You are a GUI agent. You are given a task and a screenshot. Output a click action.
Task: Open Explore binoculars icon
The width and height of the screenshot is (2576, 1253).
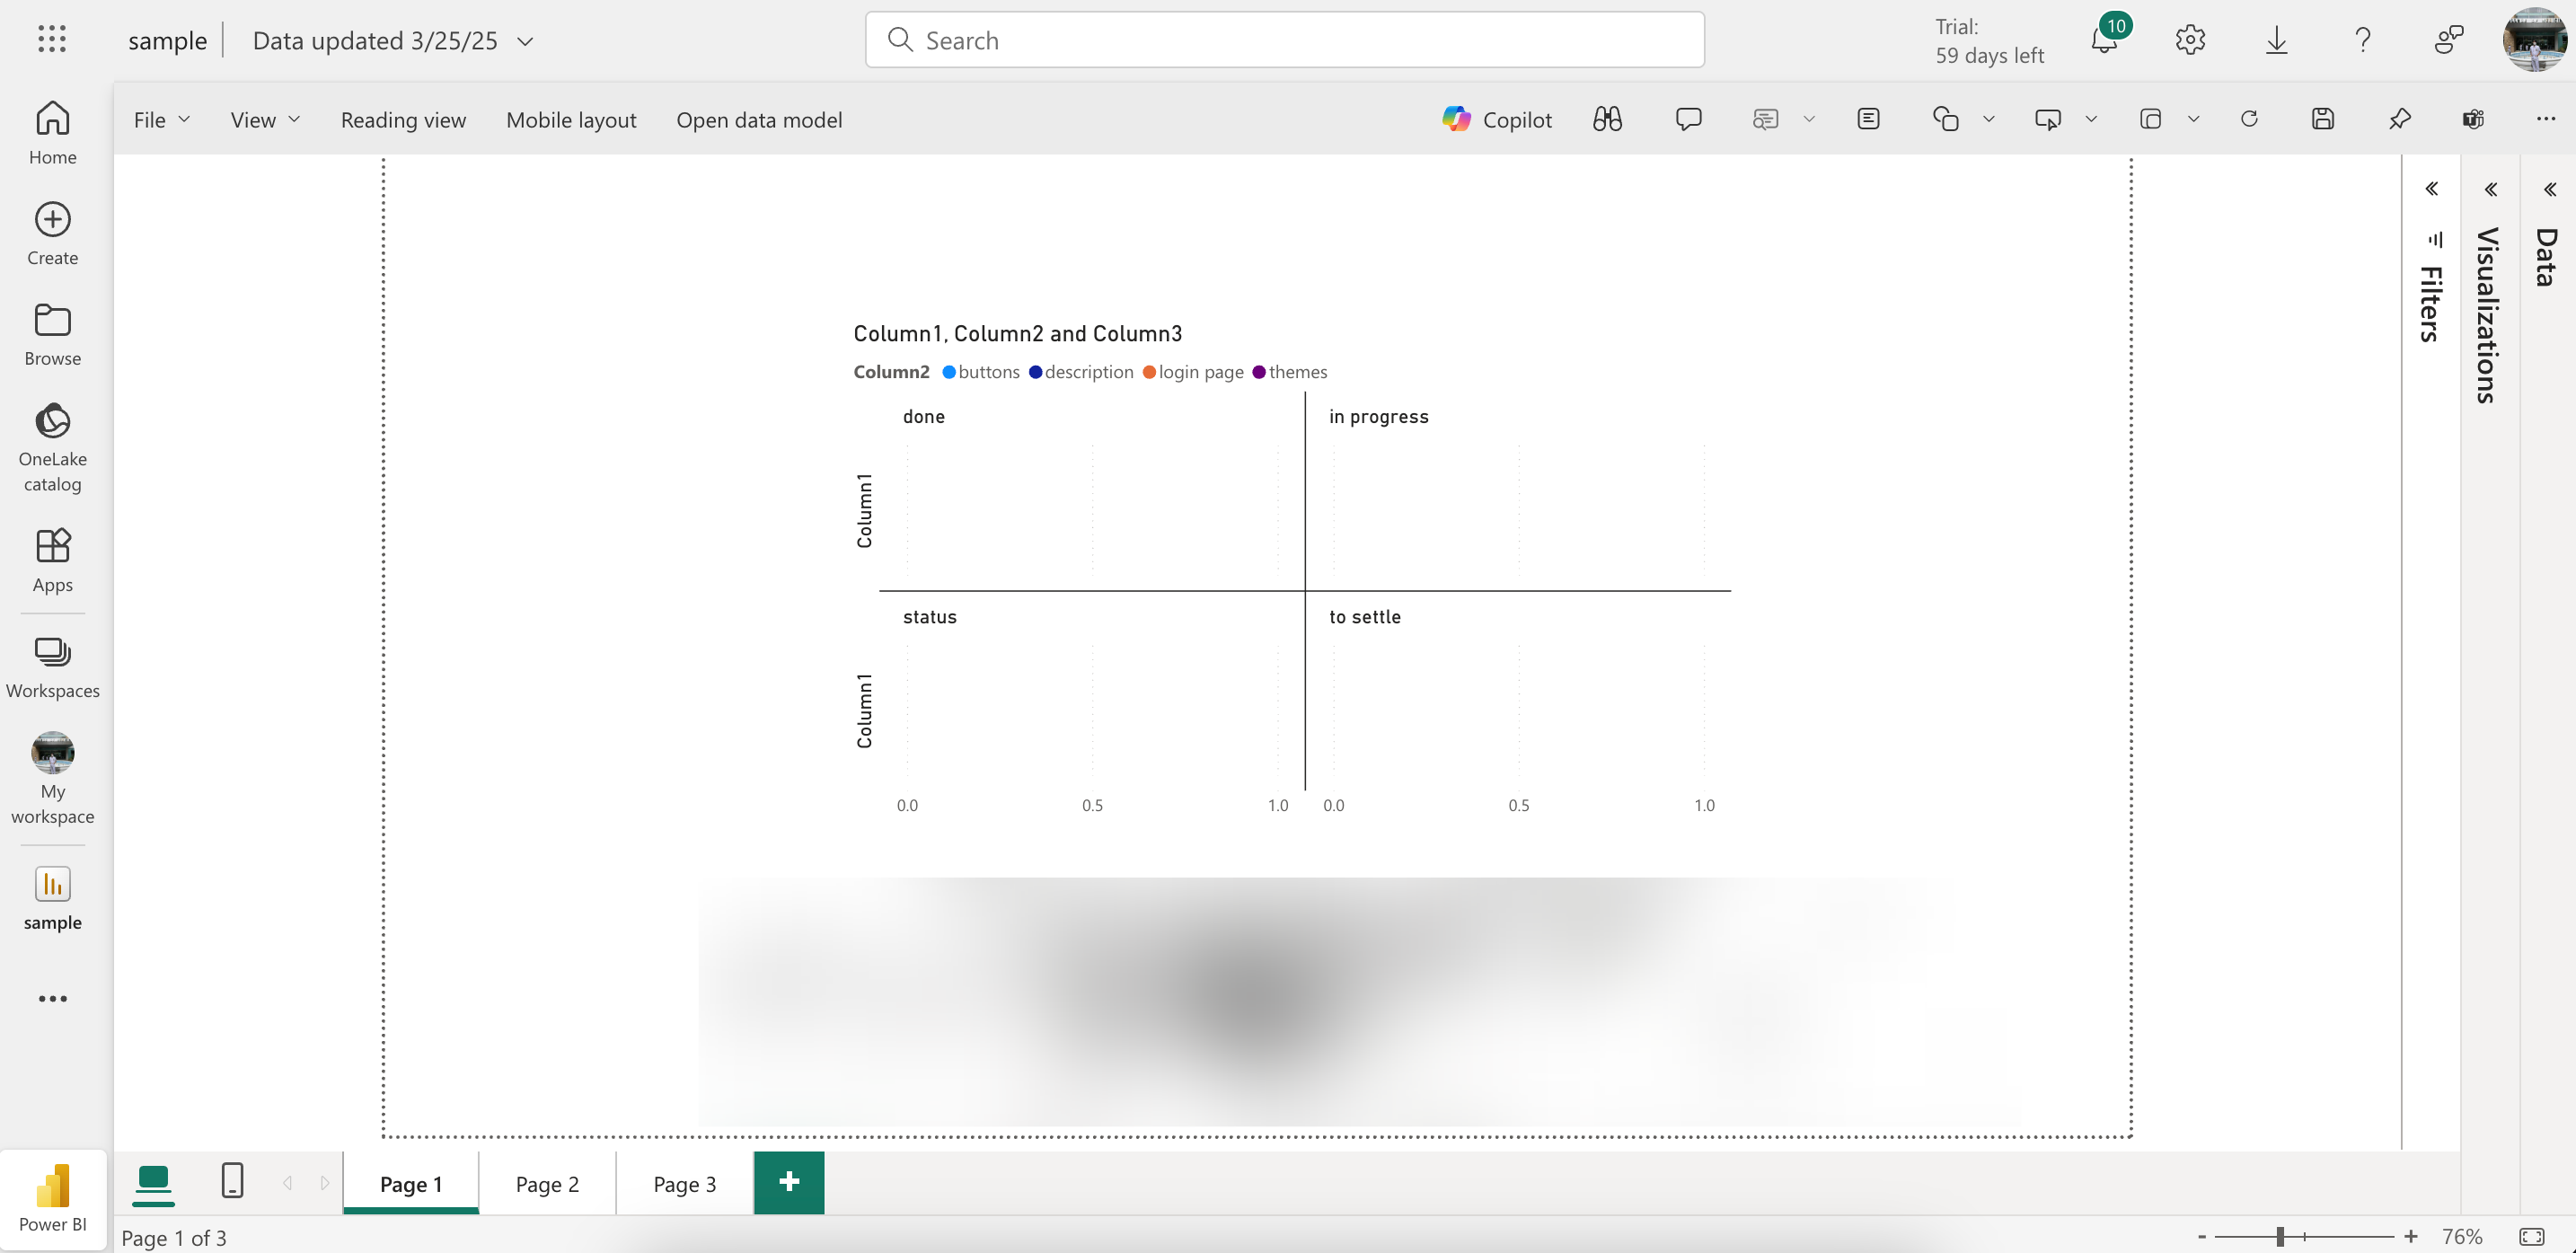click(1607, 119)
